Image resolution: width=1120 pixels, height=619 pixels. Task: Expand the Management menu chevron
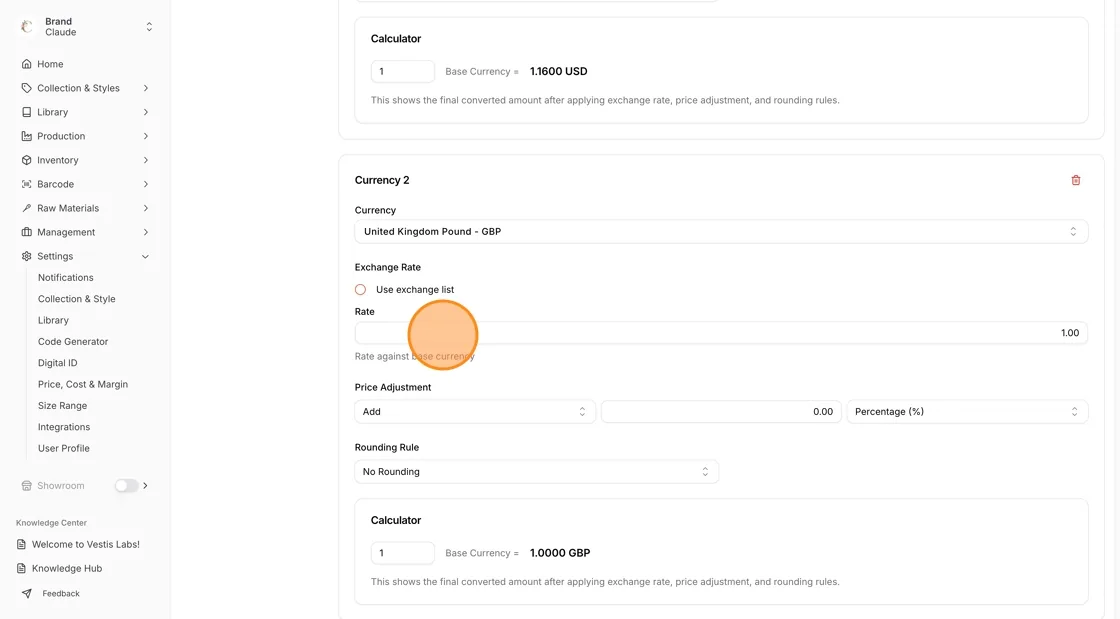[146, 232]
